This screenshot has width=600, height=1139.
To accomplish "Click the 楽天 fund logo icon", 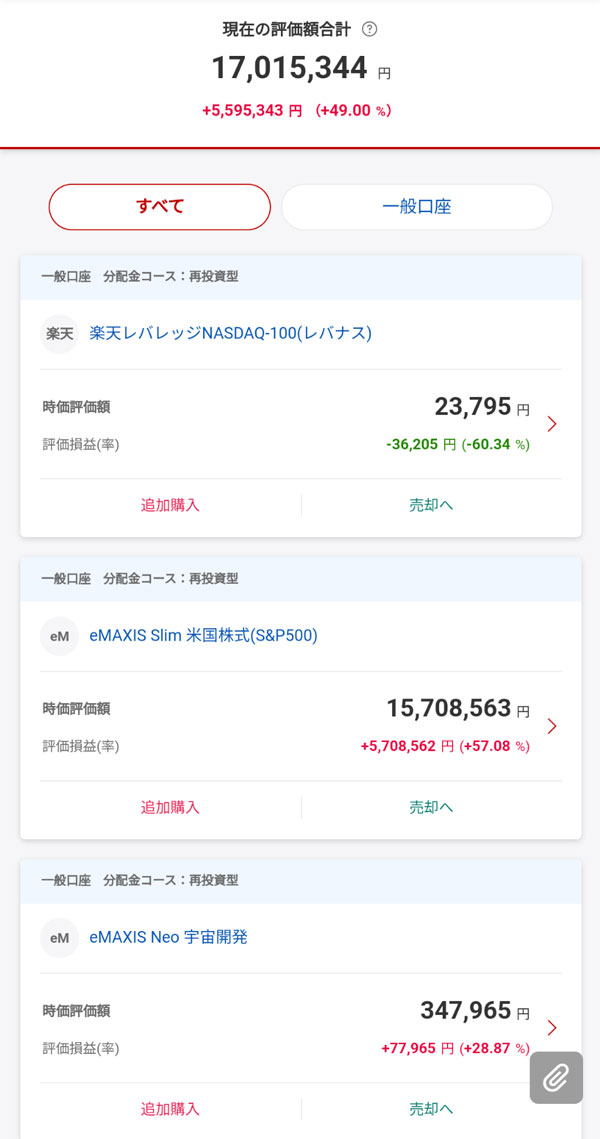I will (59, 333).
